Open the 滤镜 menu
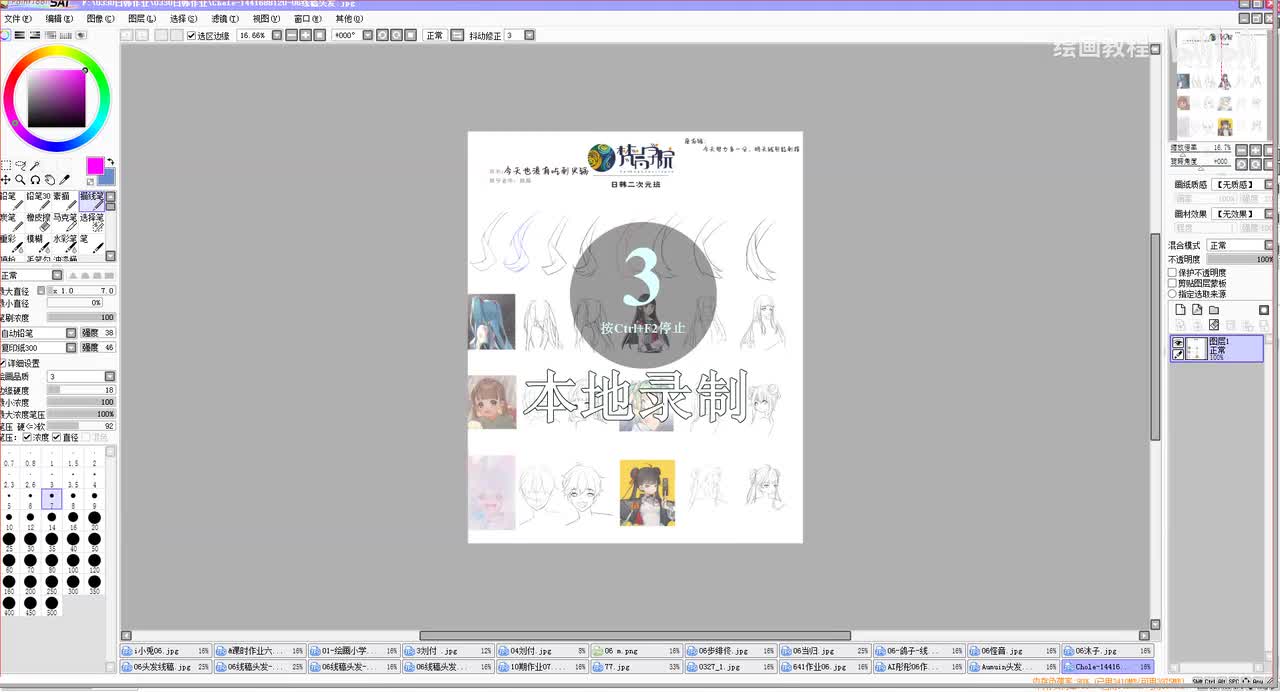 pos(225,19)
